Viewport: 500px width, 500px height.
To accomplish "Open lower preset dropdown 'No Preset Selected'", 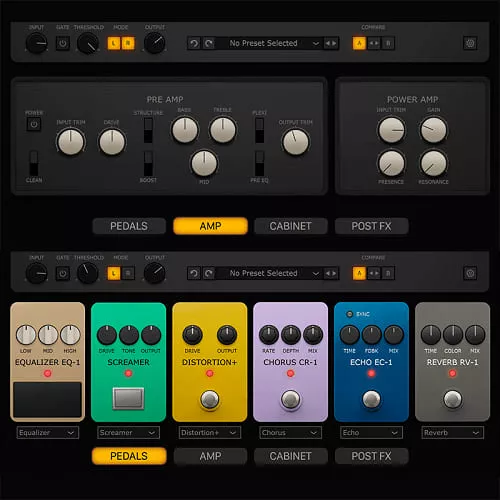I will coord(270,274).
